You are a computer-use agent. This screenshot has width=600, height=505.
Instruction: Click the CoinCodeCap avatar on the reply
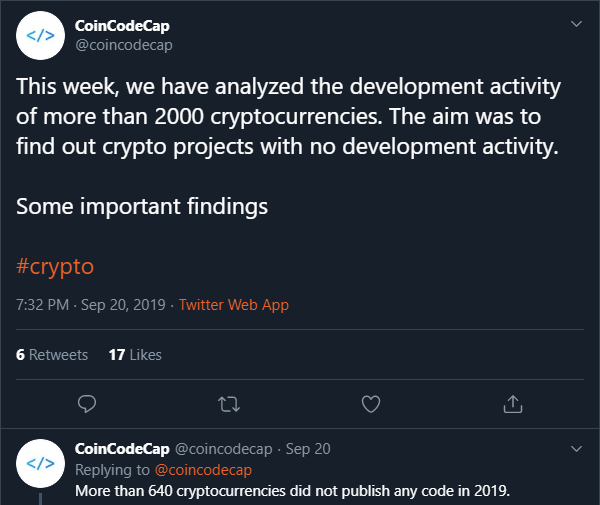pyautogui.click(x=40, y=462)
